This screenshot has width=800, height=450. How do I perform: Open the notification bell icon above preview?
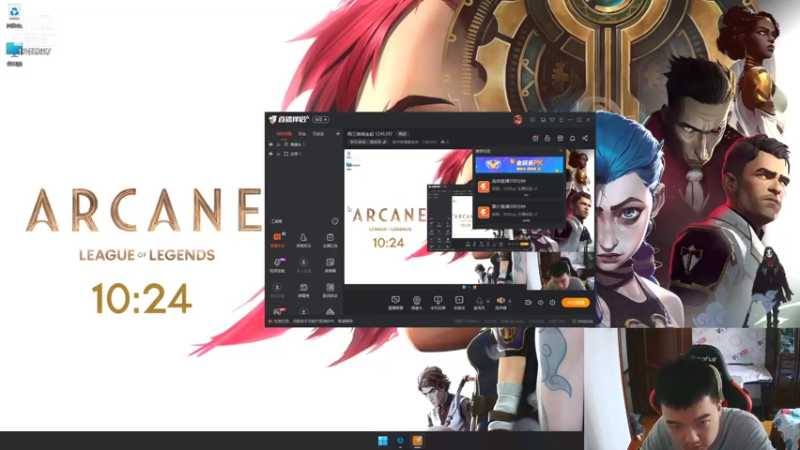coord(572,138)
